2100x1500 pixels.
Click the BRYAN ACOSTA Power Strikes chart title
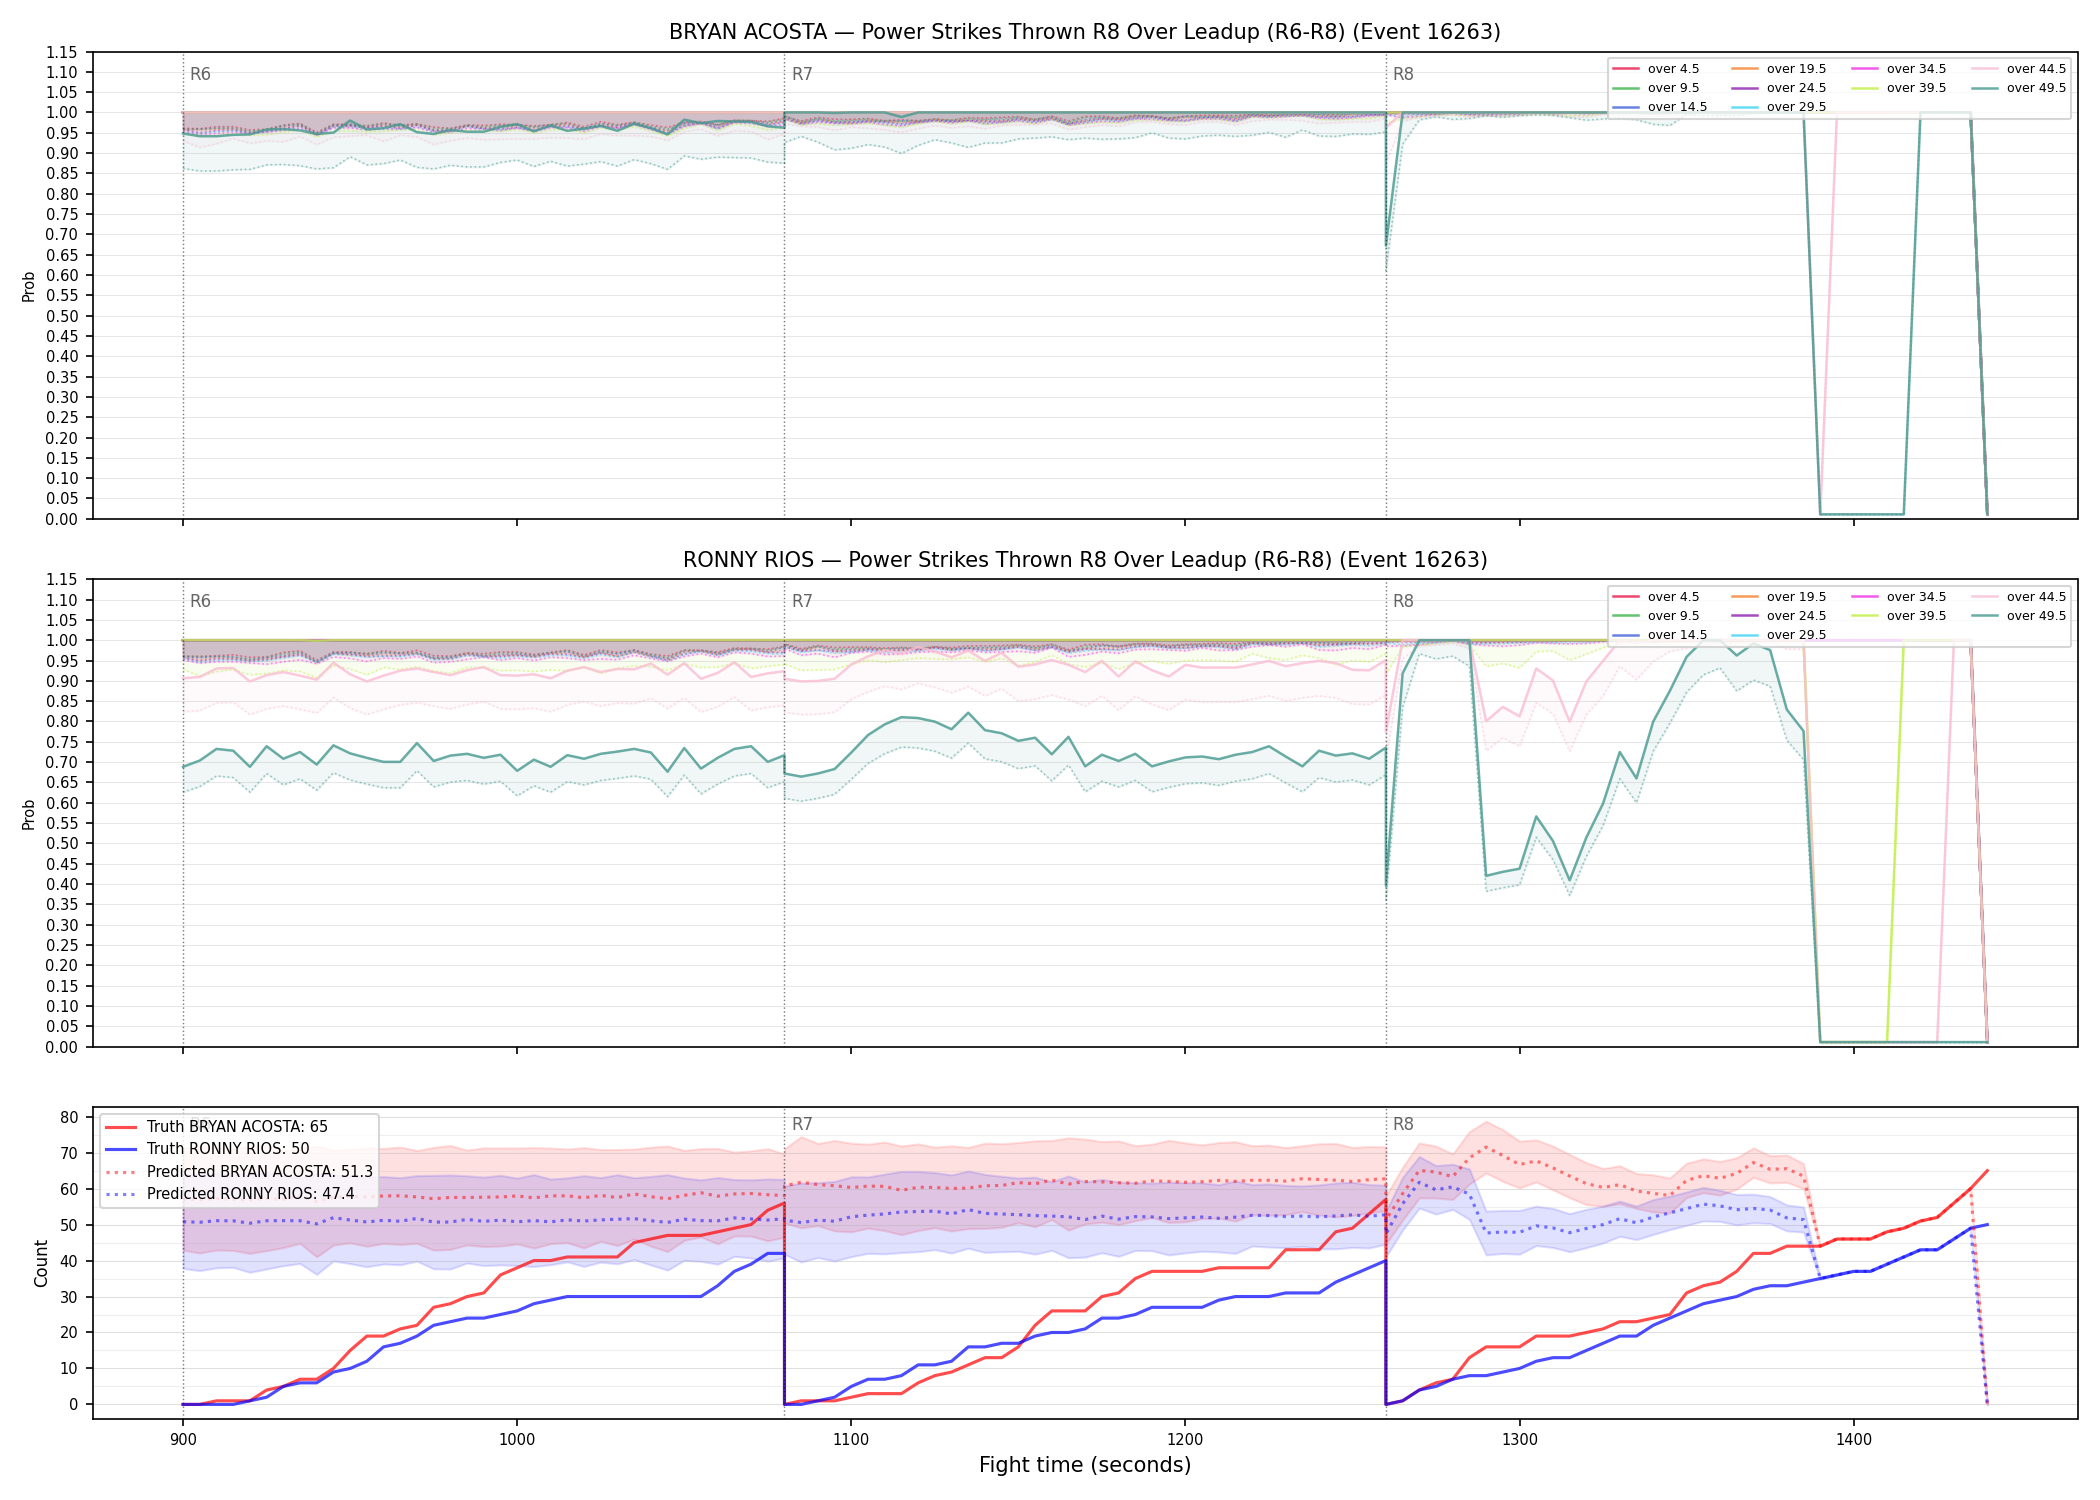1085,32
